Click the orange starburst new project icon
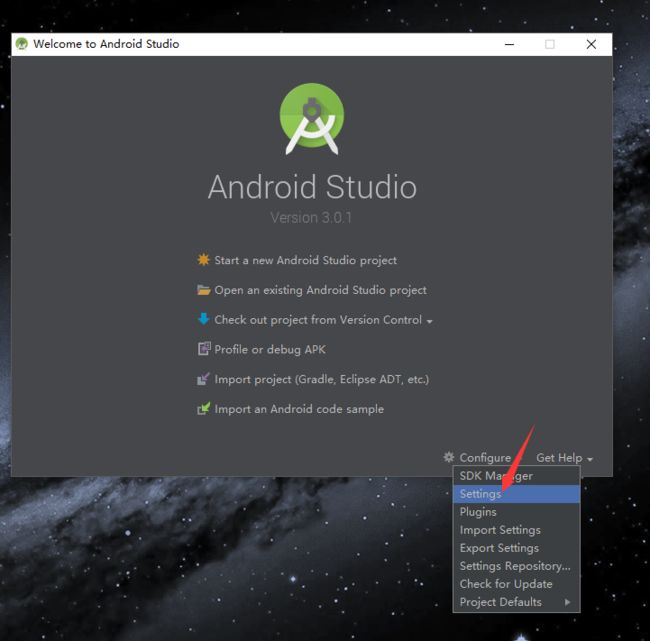Image resolution: width=650 pixels, height=641 pixels. click(204, 260)
